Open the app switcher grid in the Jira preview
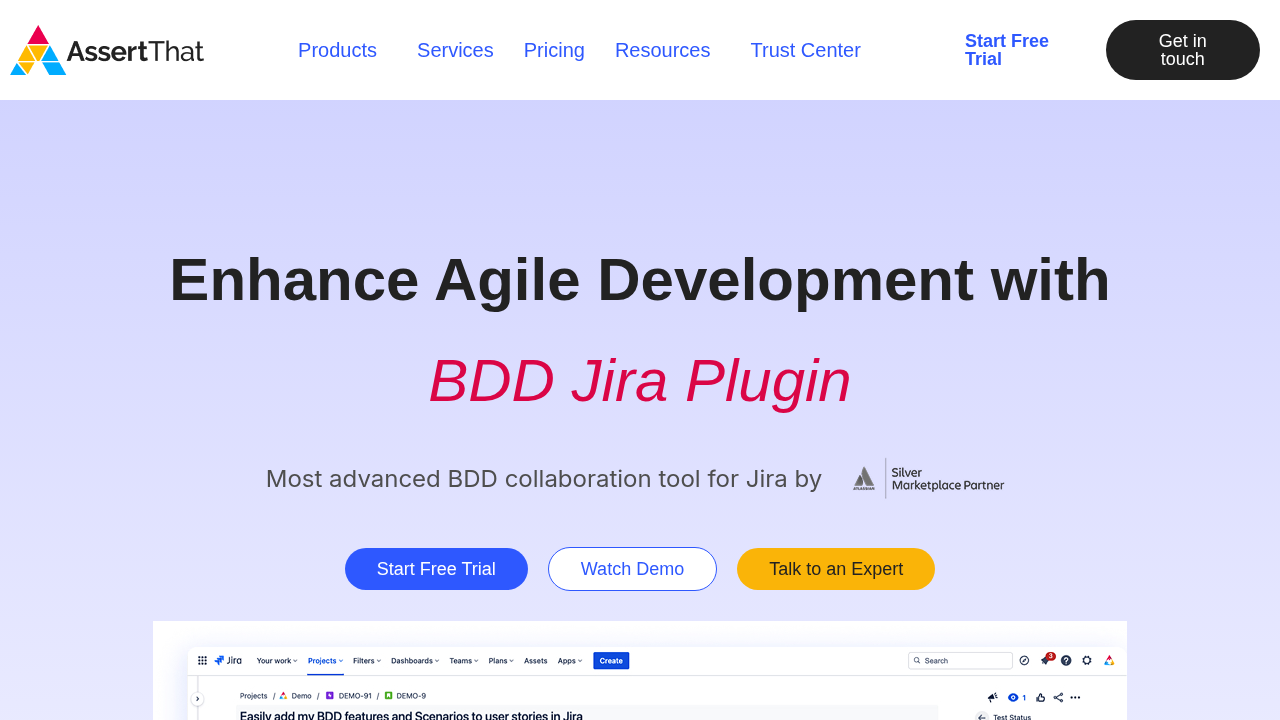The image size is (1280, 720). click(202, 660)
